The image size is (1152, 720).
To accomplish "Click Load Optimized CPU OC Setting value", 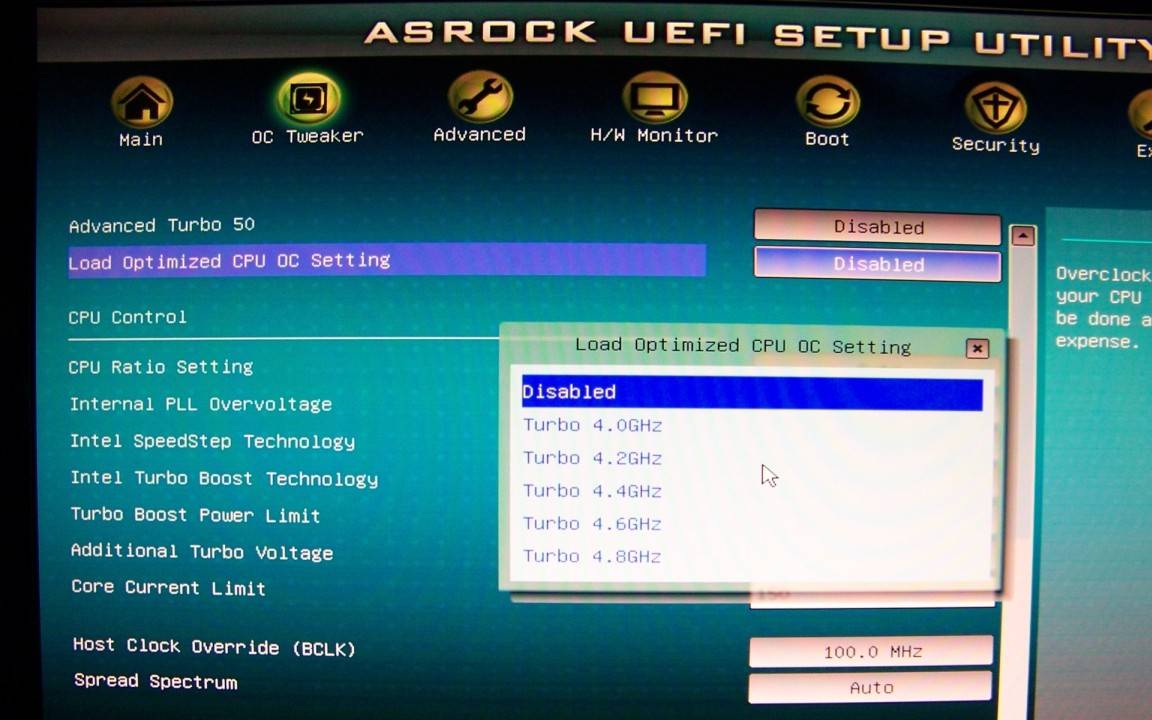I will (877, 265).
